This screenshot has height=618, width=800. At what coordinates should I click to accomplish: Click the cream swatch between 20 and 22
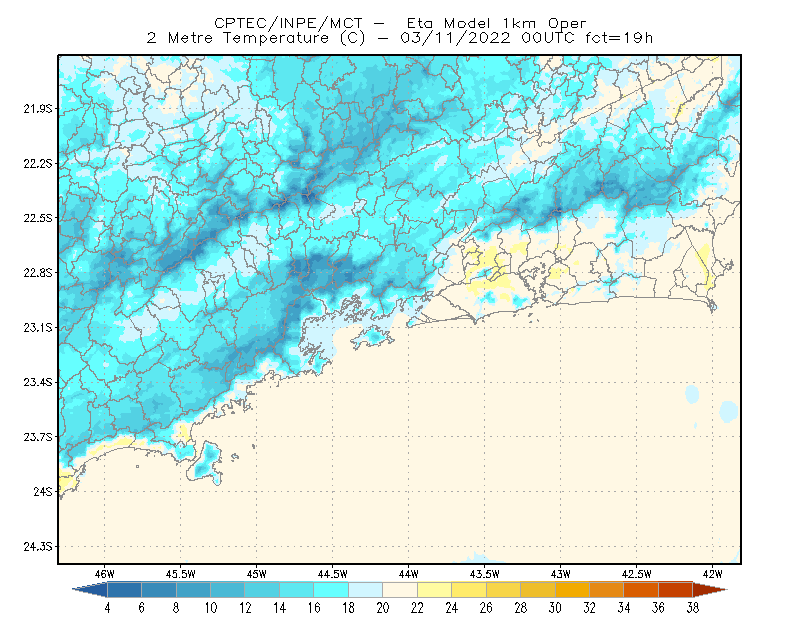pyautogui.click(x=400, y=590)
